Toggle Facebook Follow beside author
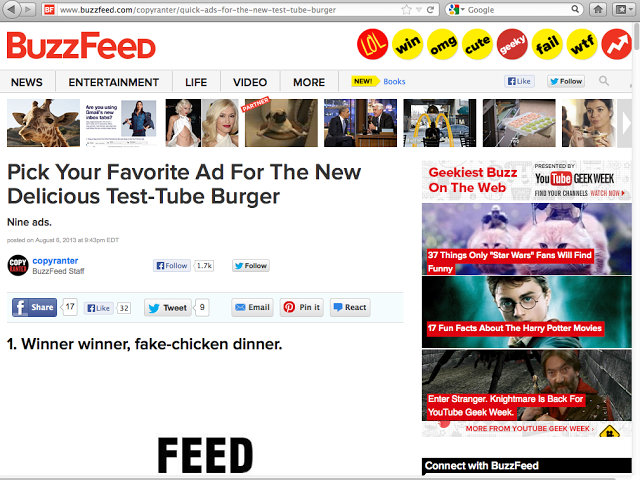This screenshot has width=640, height=480. pyautogui.click(x=172, y=266)
